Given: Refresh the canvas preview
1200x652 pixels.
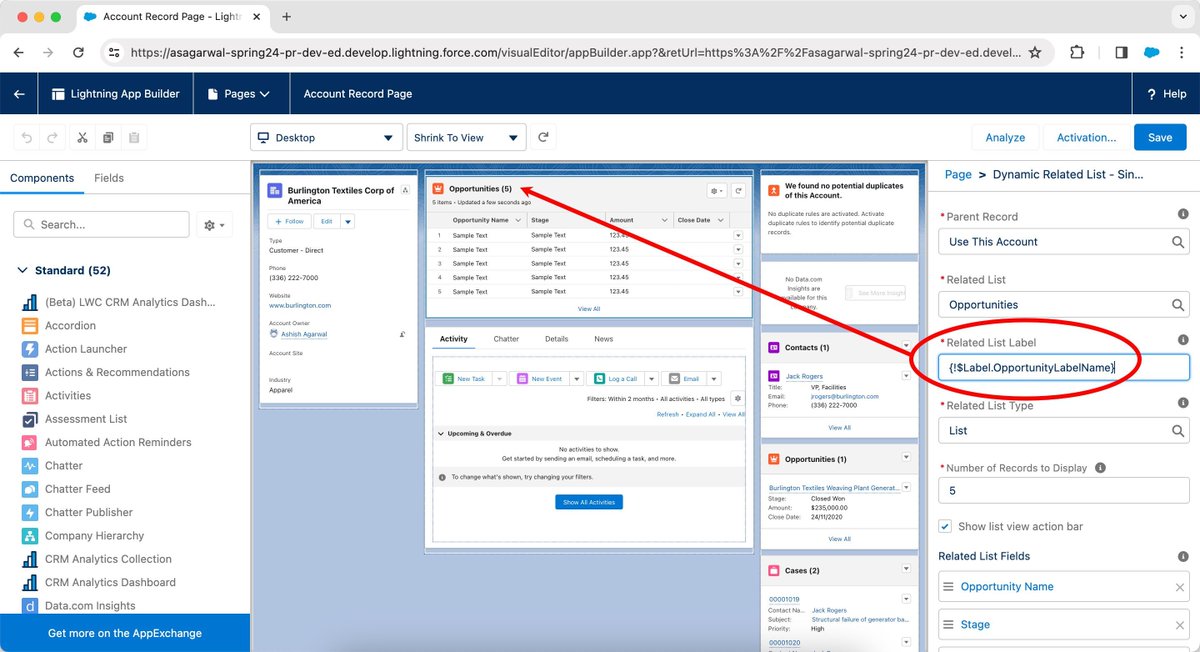Looking at the screenshot, I should coord(544,138).
